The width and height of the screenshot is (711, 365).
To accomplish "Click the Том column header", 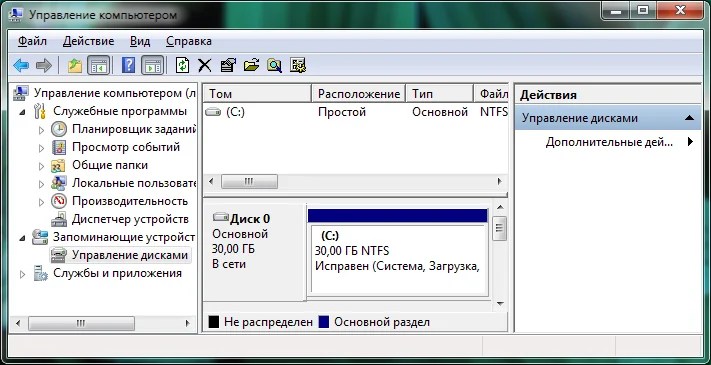I will pos(257,94).
